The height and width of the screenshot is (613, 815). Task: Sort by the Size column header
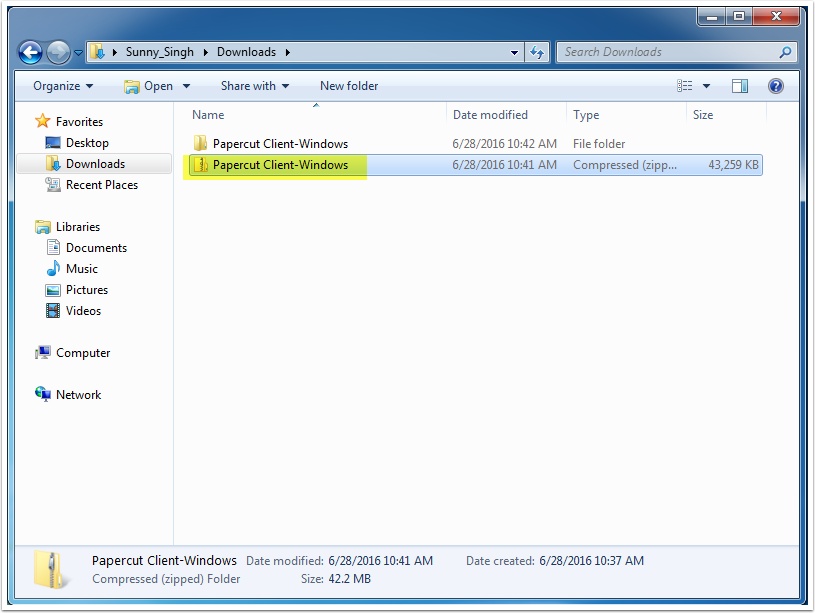[x=703, y=115]
